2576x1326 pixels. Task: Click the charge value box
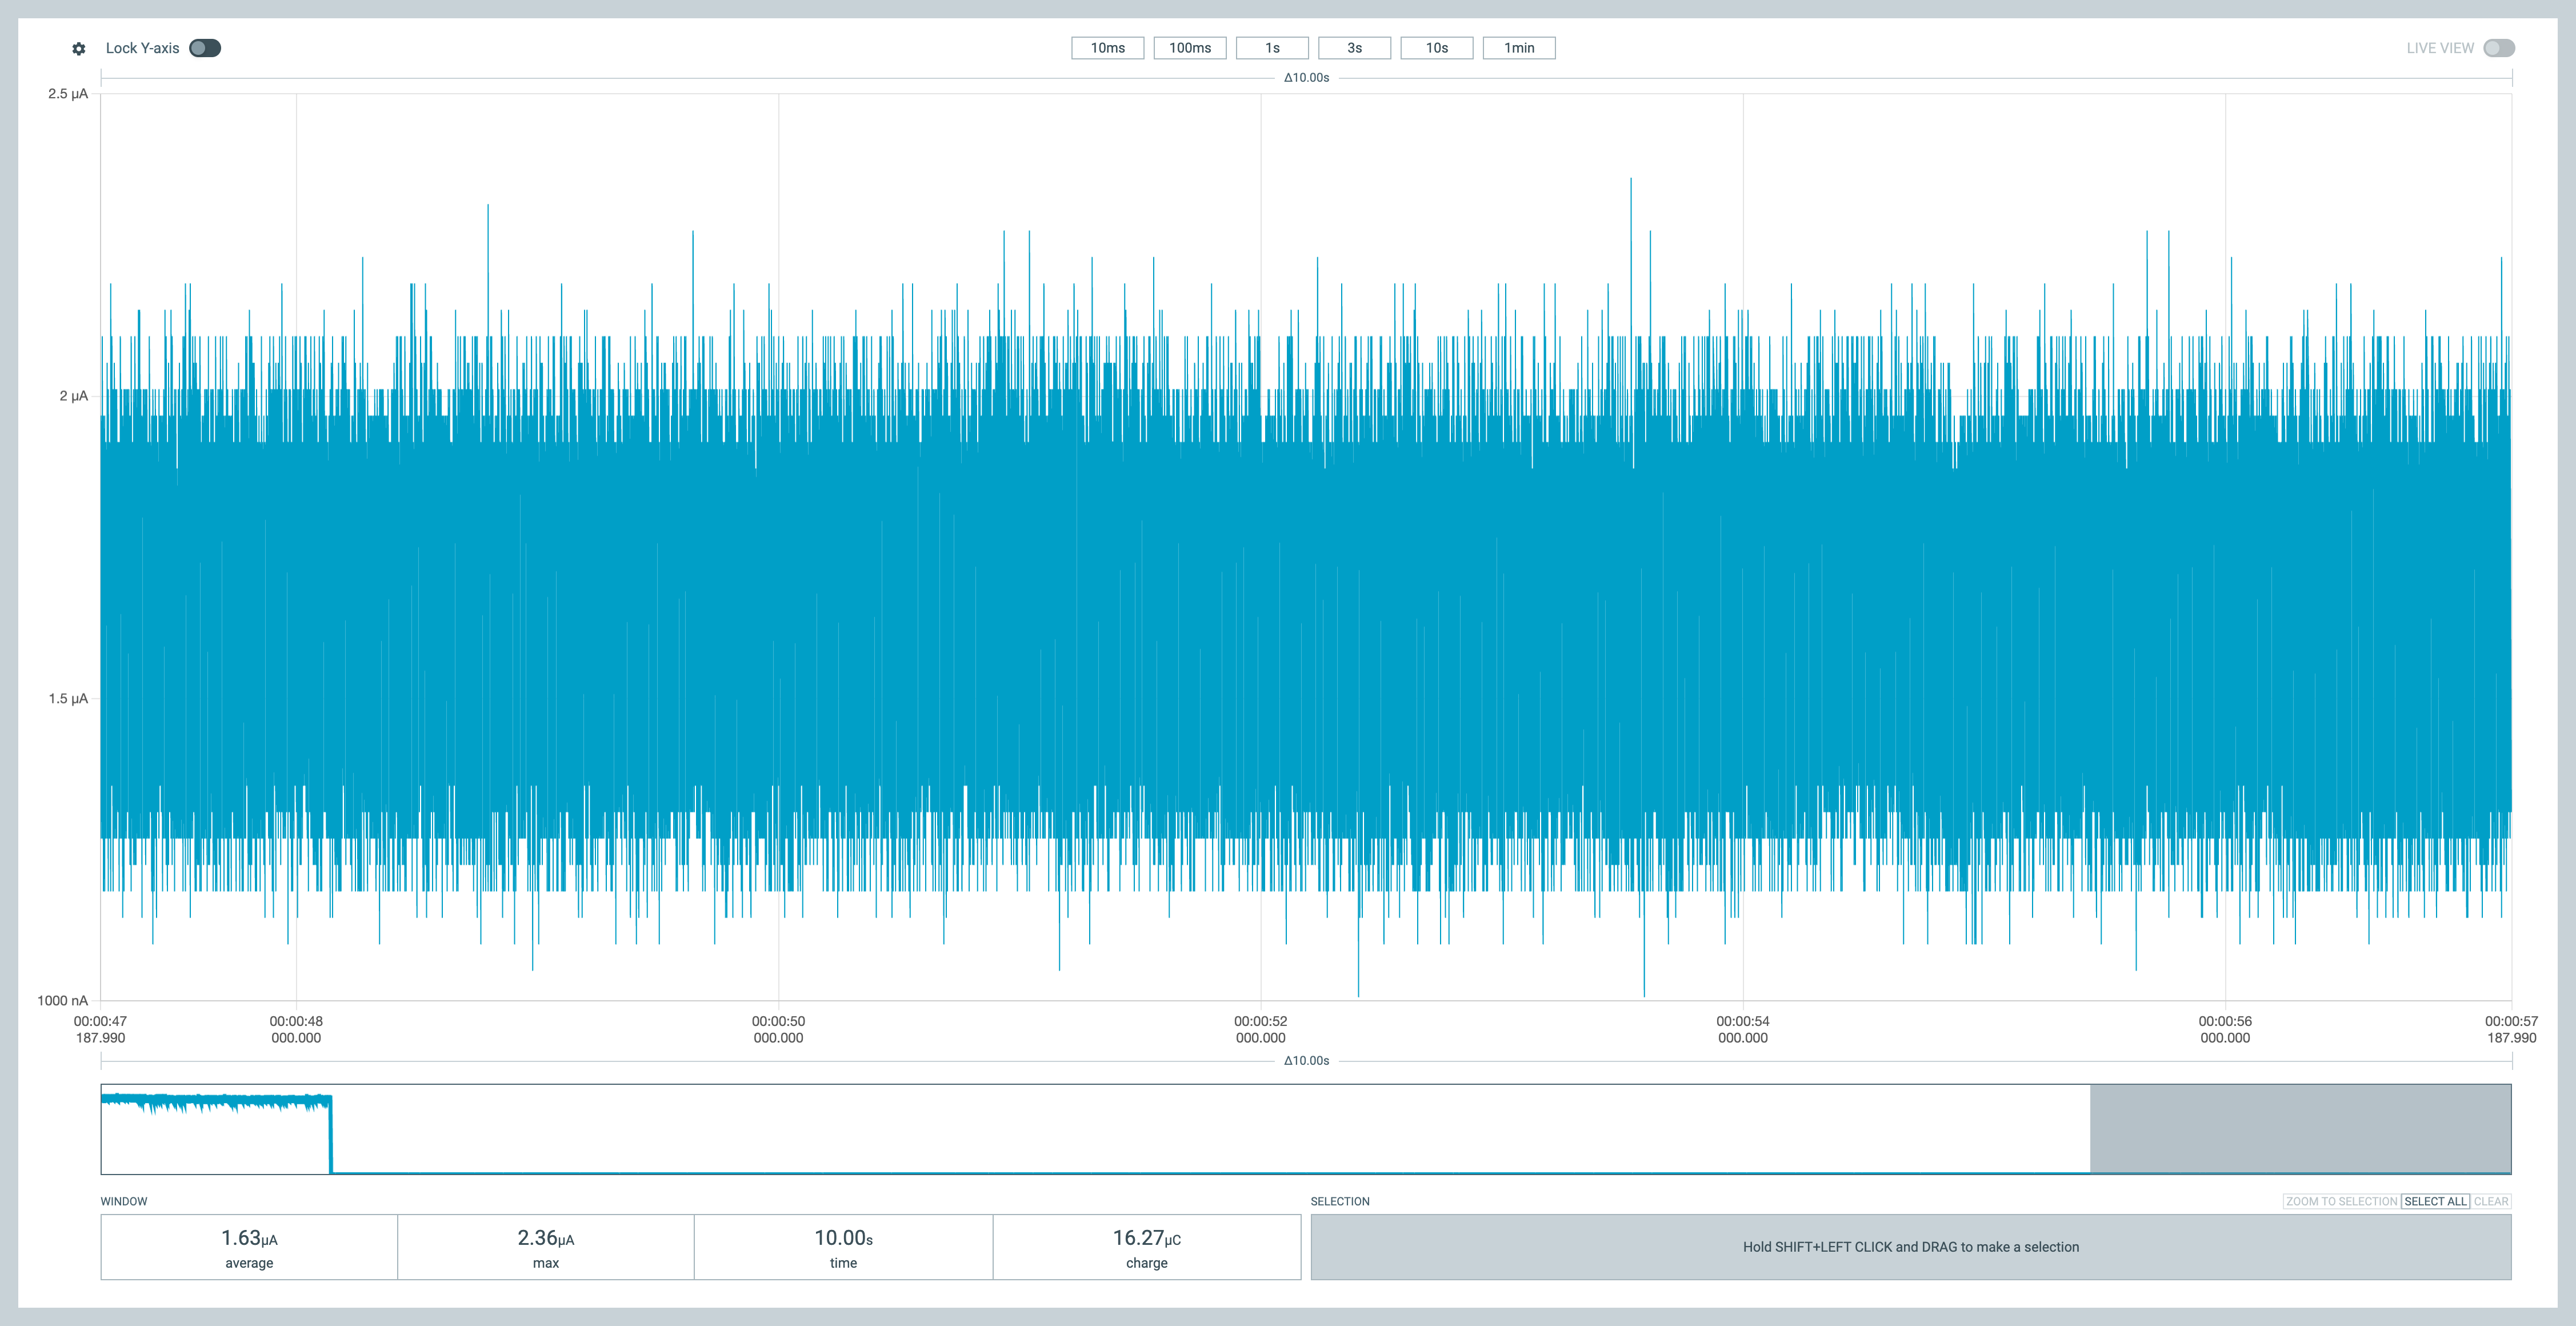[x=1146, y=1247]
